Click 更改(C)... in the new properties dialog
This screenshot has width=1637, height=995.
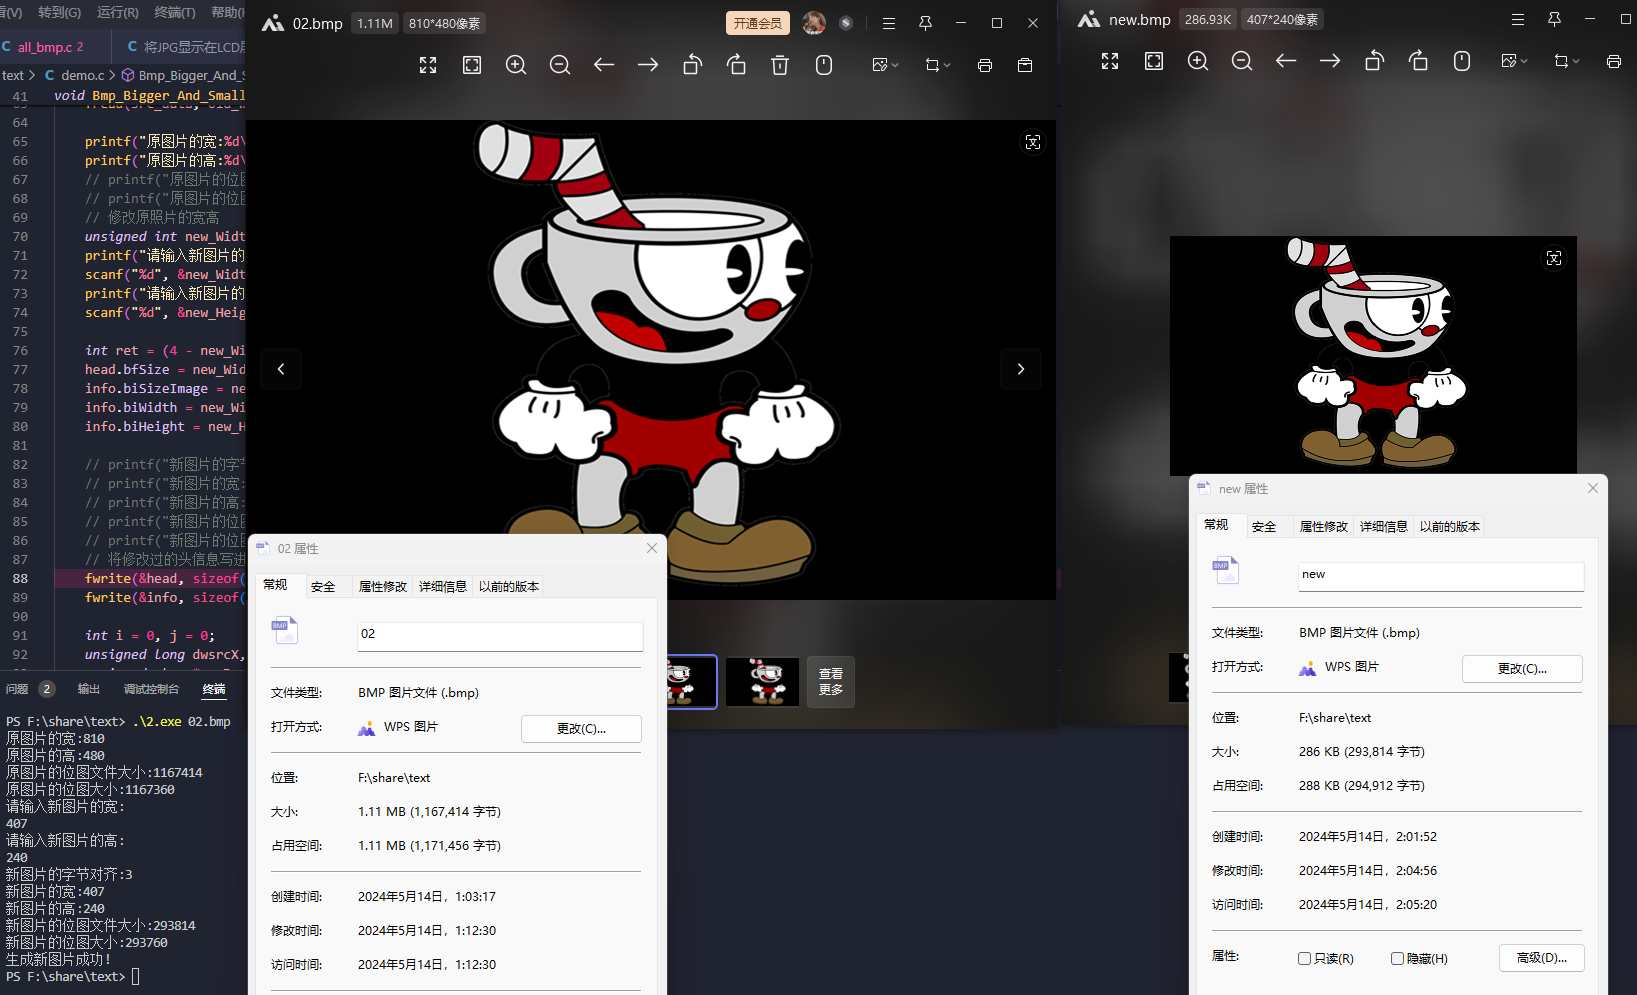1522,669
